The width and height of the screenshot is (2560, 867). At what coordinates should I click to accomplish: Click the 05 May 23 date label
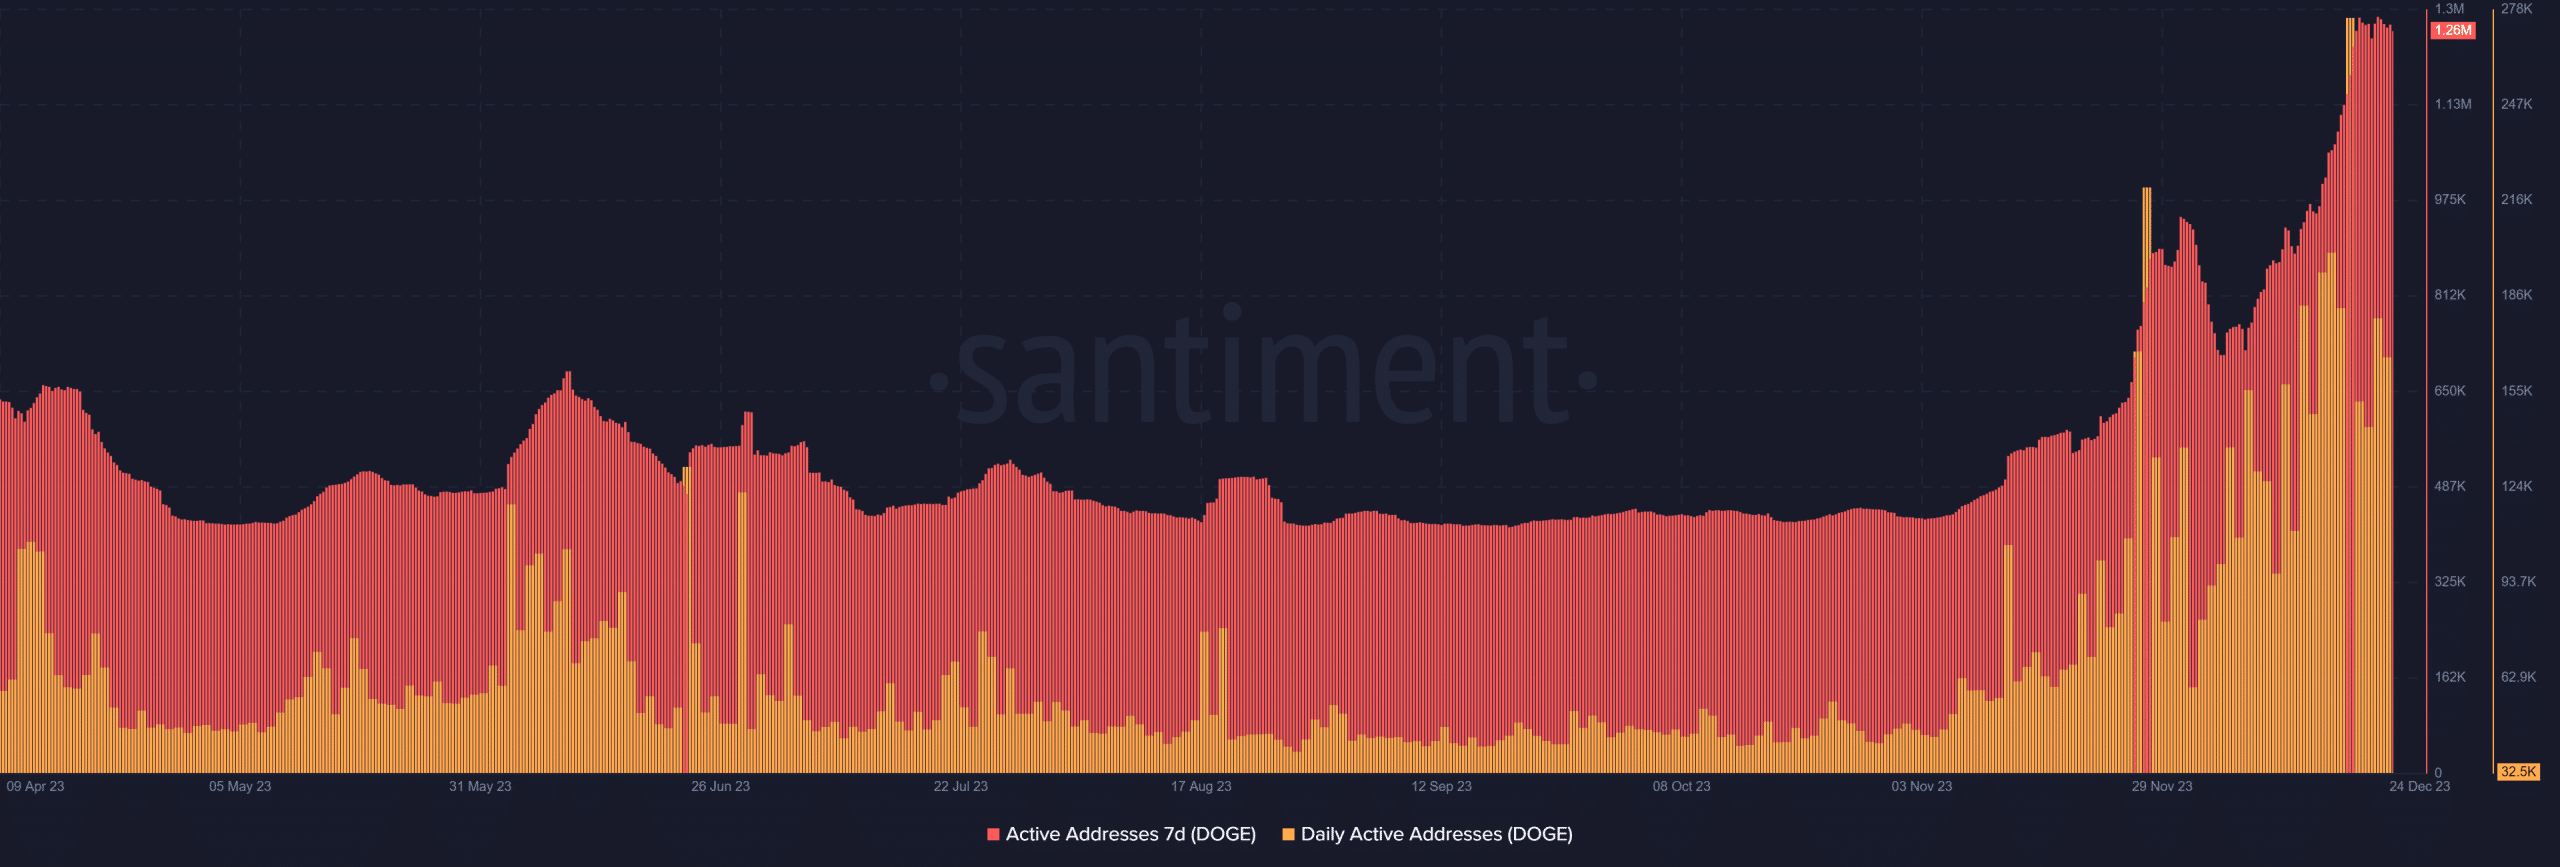click(240, 787)
